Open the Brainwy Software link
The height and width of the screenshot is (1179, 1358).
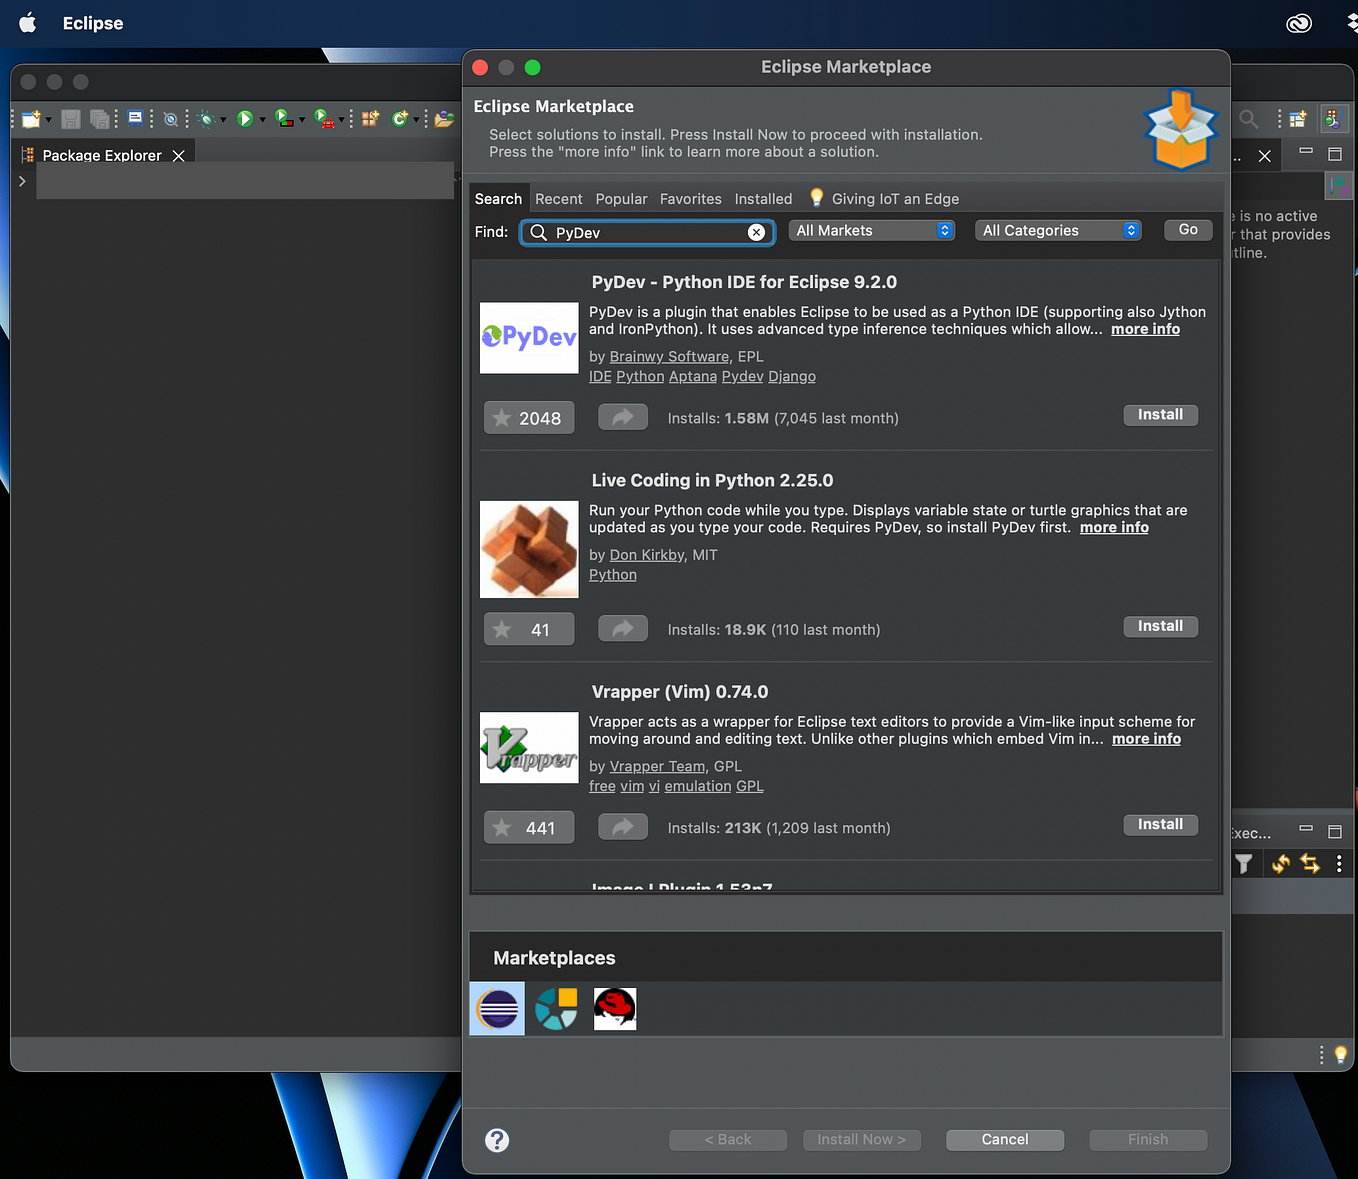(669, 357)
